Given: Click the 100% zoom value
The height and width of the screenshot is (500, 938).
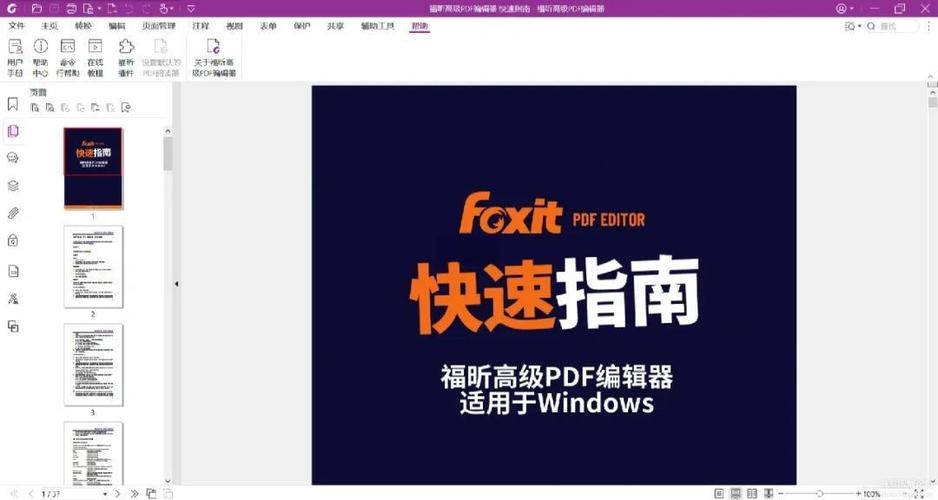Looking at the screenshot, I should pos(872,494).
